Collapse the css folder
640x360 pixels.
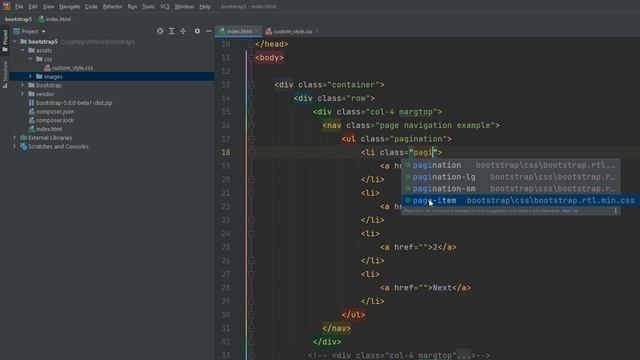[x=30, y=59]
